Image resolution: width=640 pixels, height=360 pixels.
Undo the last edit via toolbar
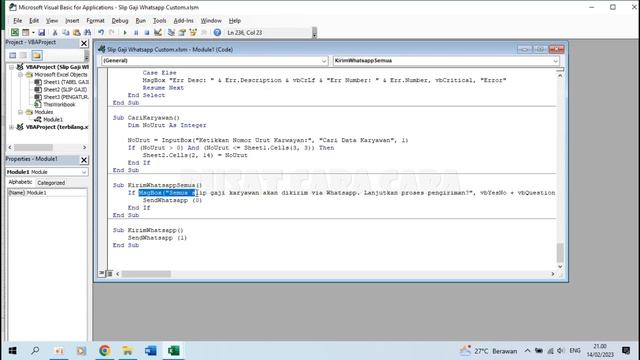pyautogui.click(x=101, y=32)
